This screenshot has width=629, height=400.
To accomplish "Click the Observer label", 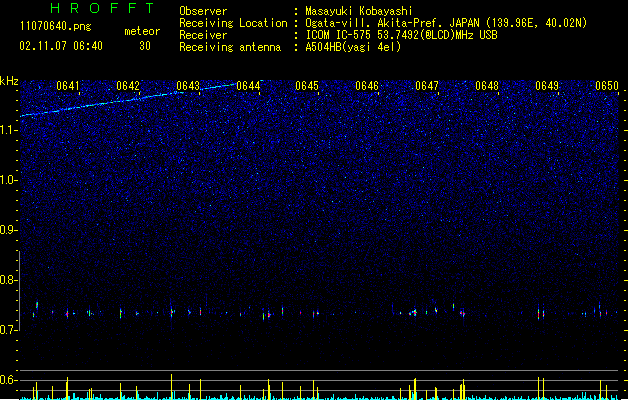I will click(x=203, y=11).
